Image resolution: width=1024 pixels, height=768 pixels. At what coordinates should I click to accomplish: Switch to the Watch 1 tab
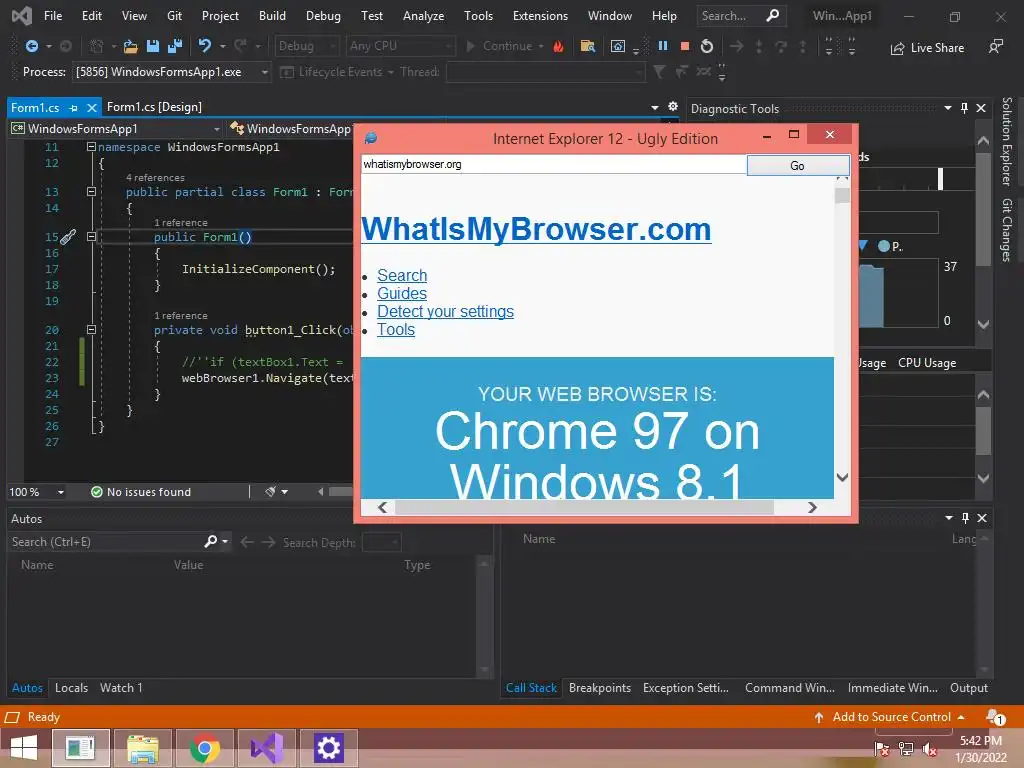coord(121,688)
